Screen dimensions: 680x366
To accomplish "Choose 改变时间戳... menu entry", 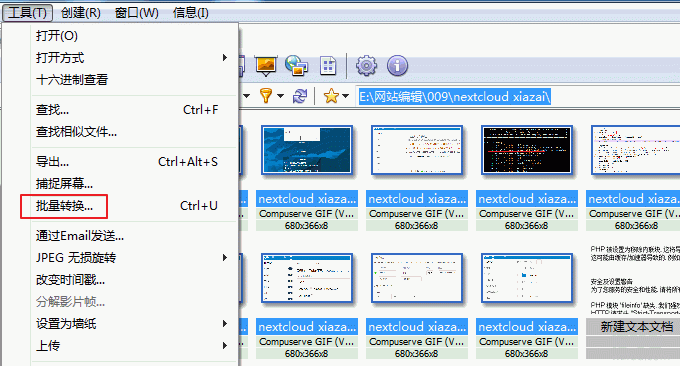I will (x=70, y=280).
